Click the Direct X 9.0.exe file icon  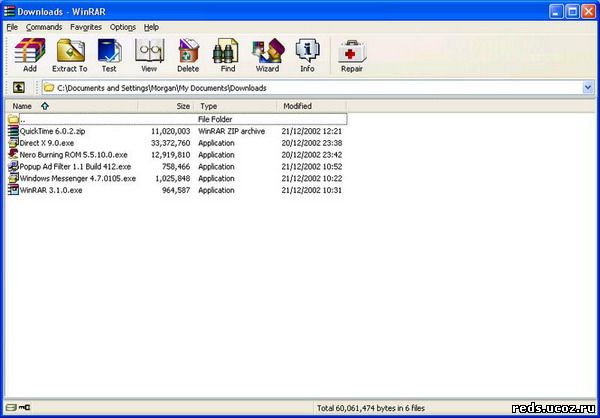pos(13,143)
